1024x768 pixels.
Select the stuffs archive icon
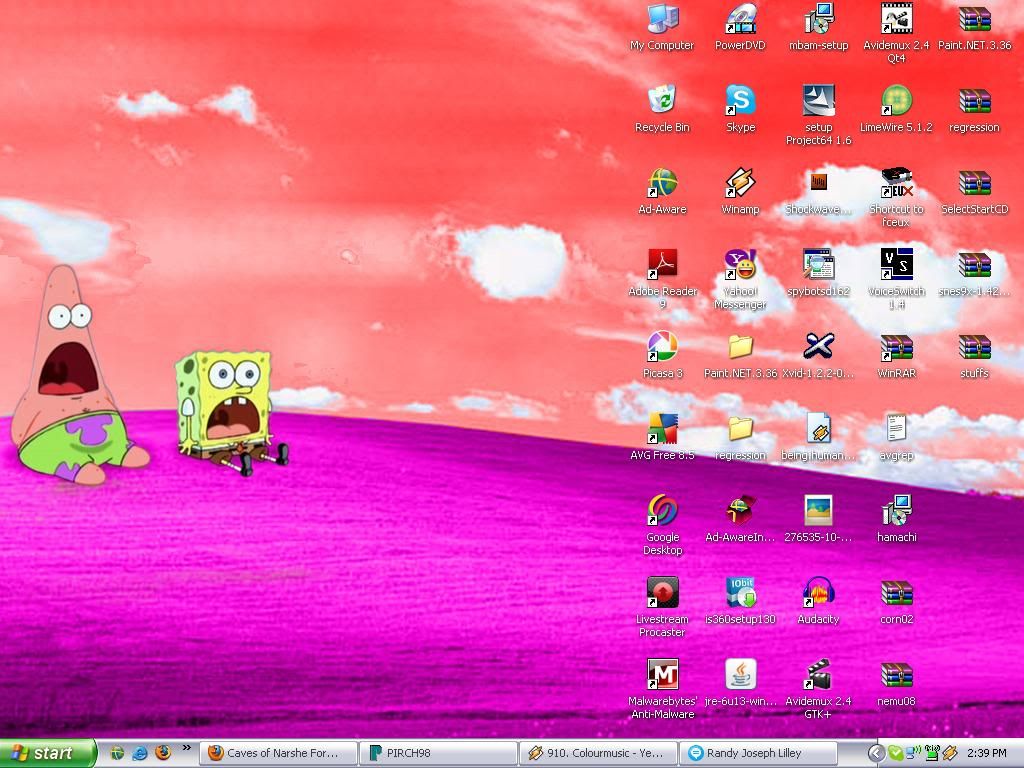974,347
